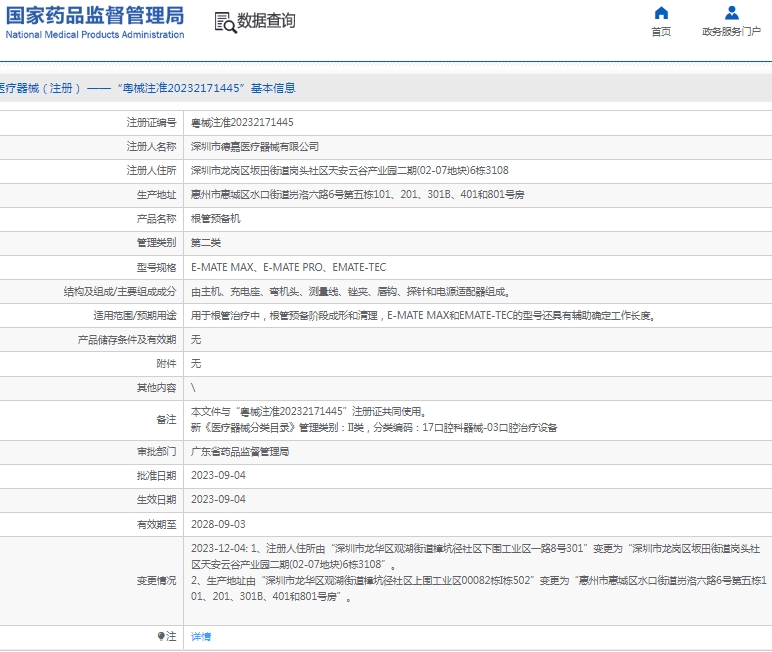Click the 审批部门 field label
This screenshot has height=652, width=772.
pos(156,452)
